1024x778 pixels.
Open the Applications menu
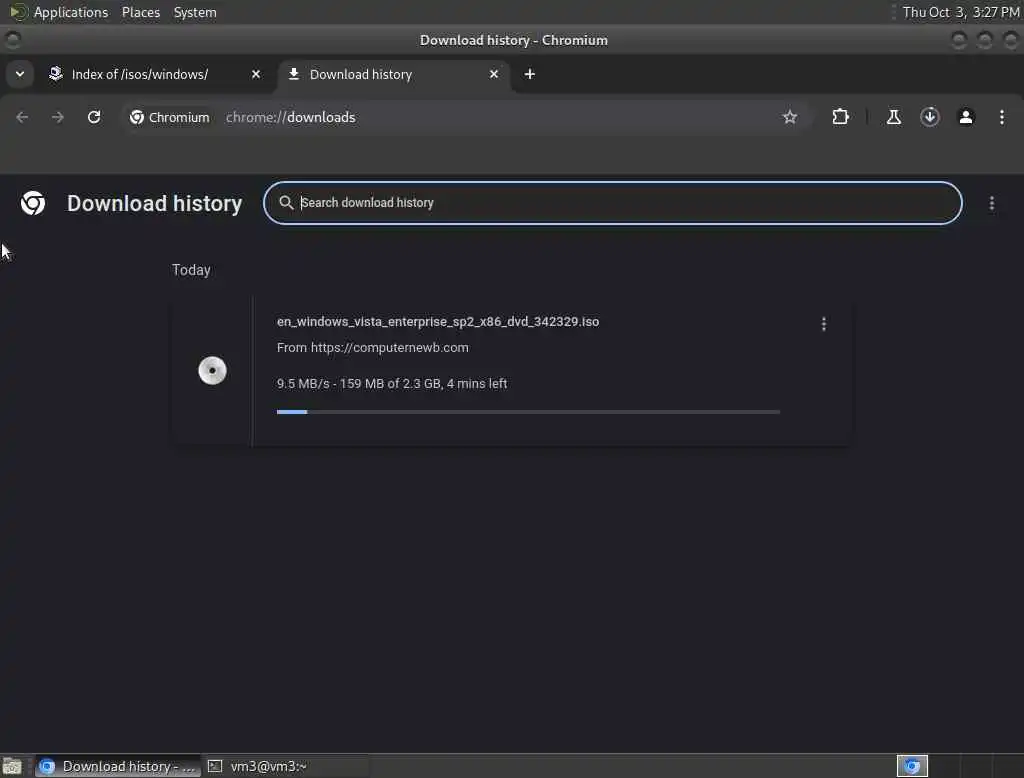pyautogui.click(x=71, y=12)
